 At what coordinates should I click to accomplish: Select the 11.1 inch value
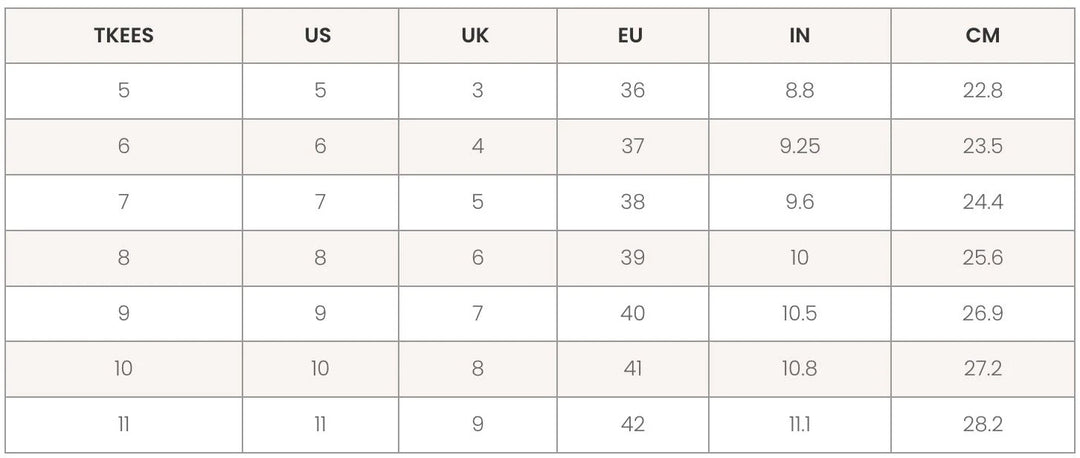pyautogui.click(x=799, y=425)
